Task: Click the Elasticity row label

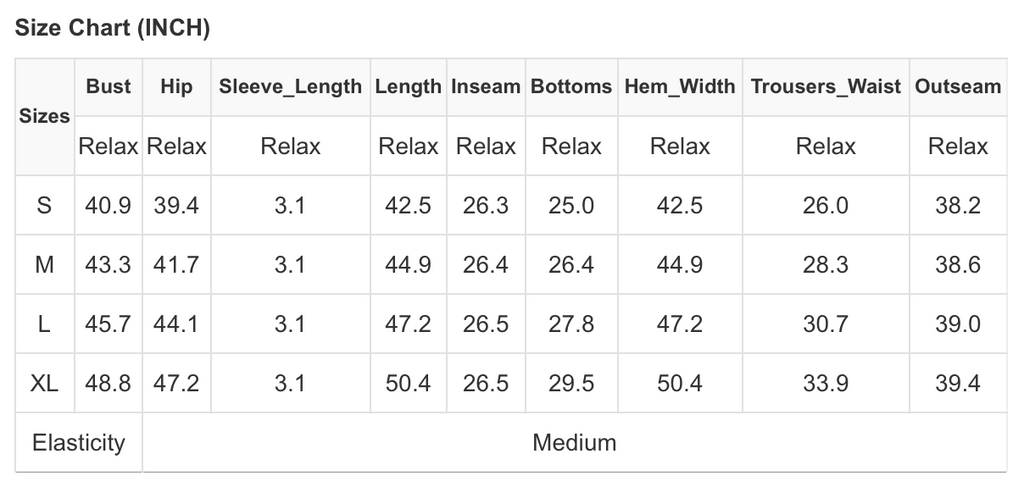Action: [78, 442]
